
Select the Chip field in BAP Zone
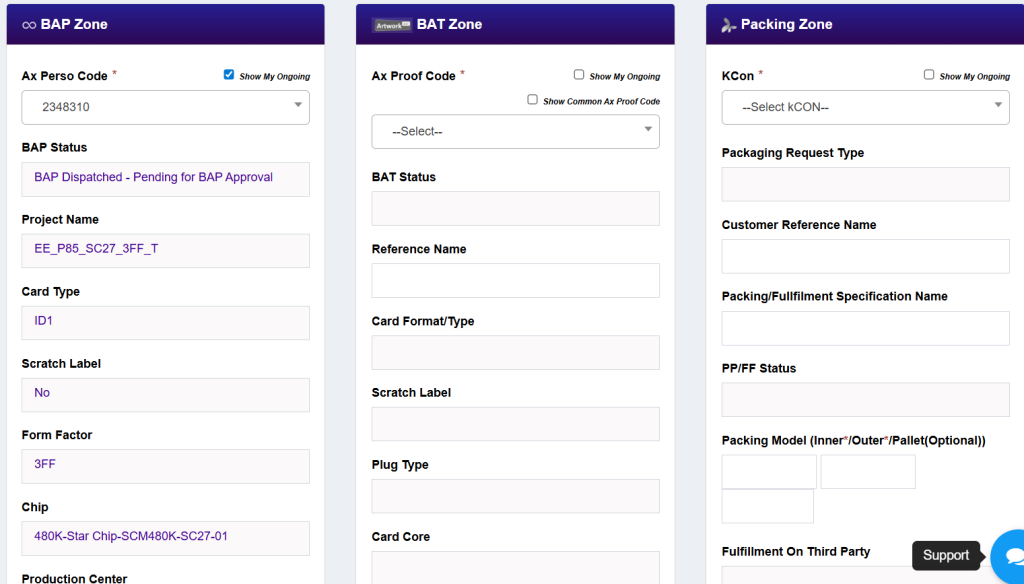(165, 538)
